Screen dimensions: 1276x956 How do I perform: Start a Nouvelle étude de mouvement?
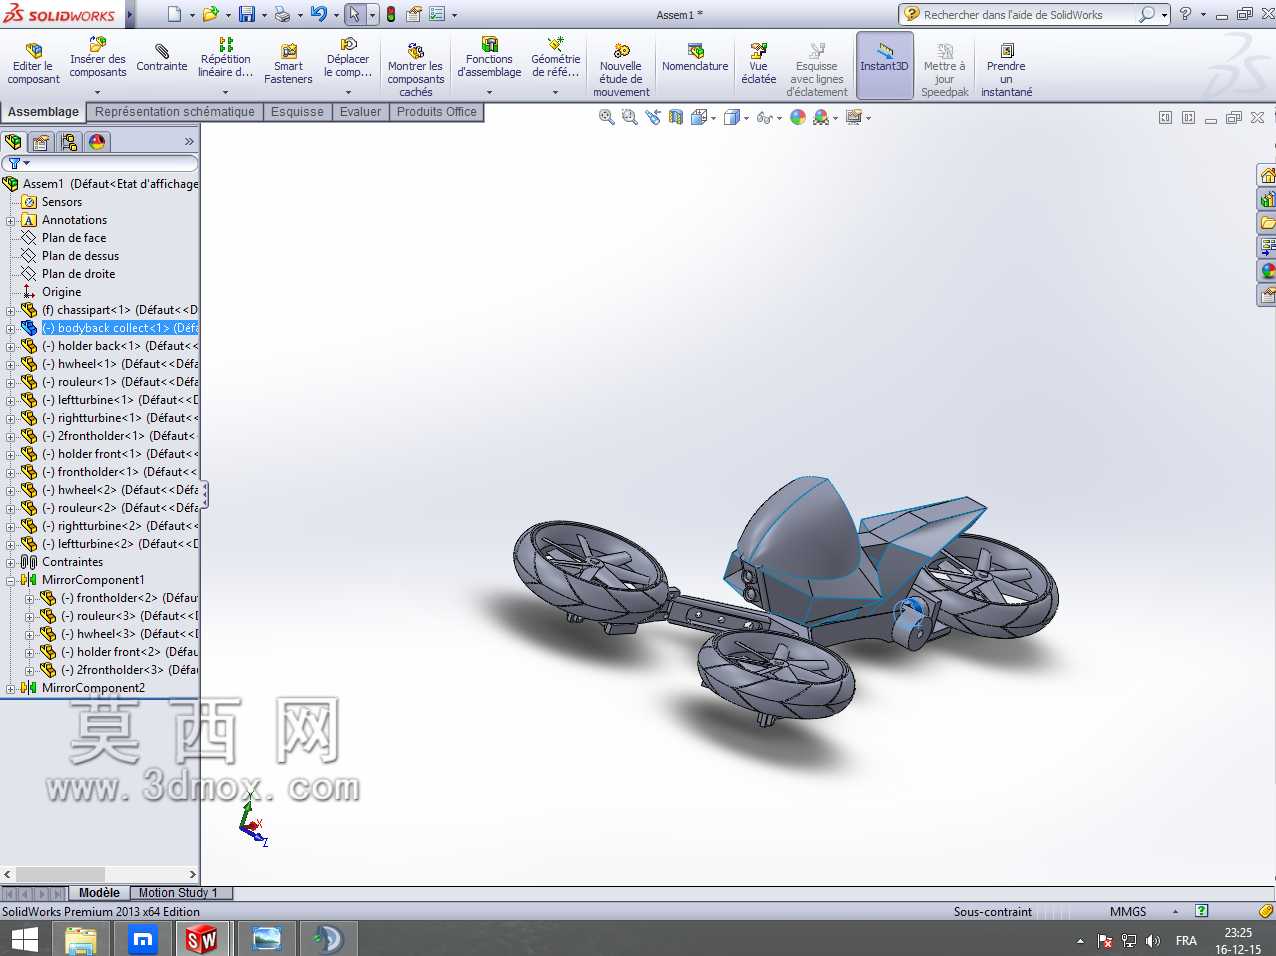point(621,70)
